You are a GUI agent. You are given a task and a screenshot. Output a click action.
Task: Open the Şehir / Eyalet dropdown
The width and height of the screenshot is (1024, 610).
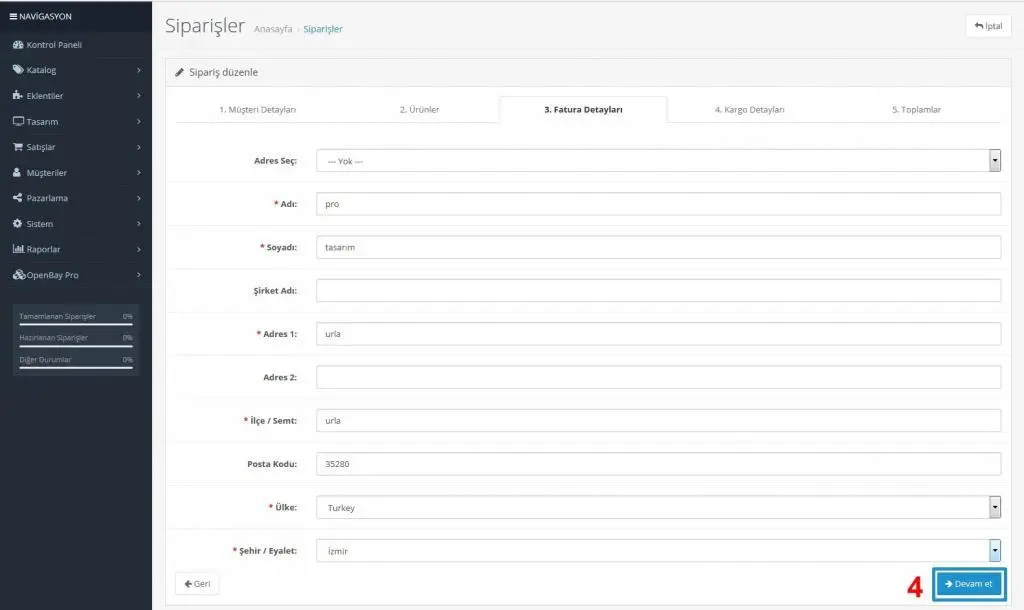coord(658,551)
